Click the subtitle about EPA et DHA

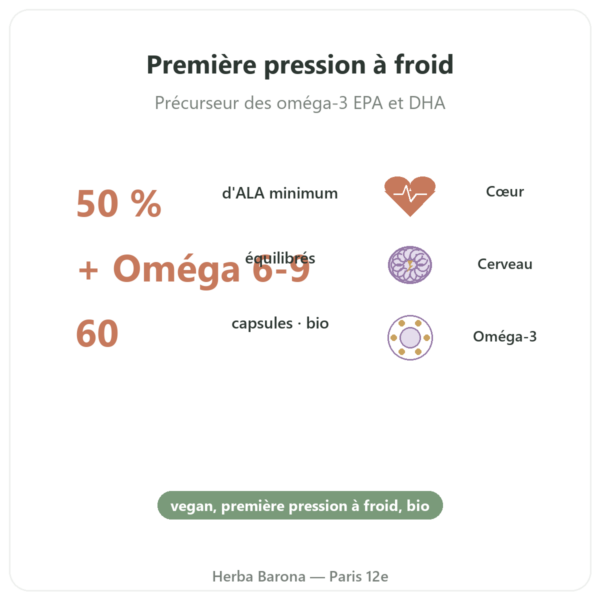pos(300,103)
